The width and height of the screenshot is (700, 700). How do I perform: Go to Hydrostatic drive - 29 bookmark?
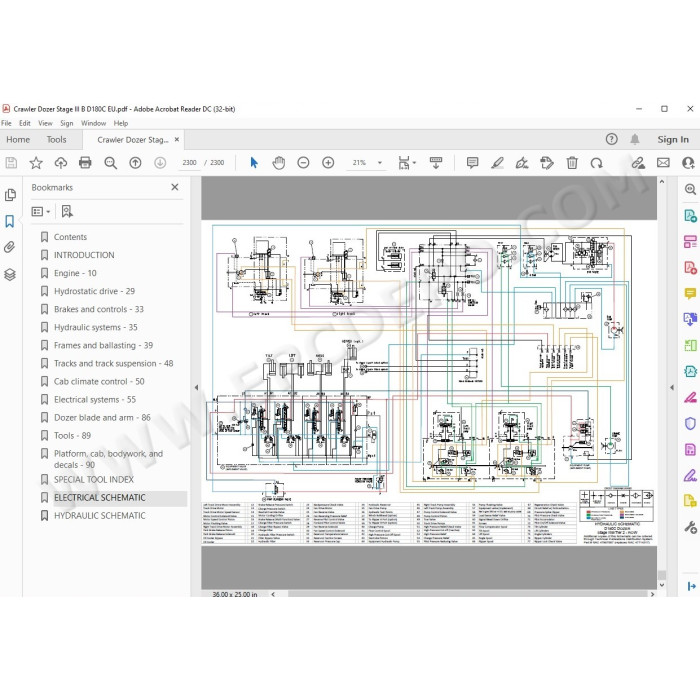94,291
